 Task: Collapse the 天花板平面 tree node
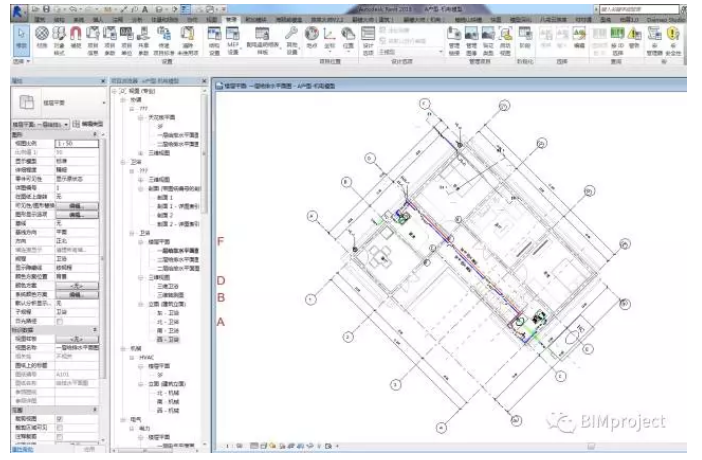click(141, 117)
